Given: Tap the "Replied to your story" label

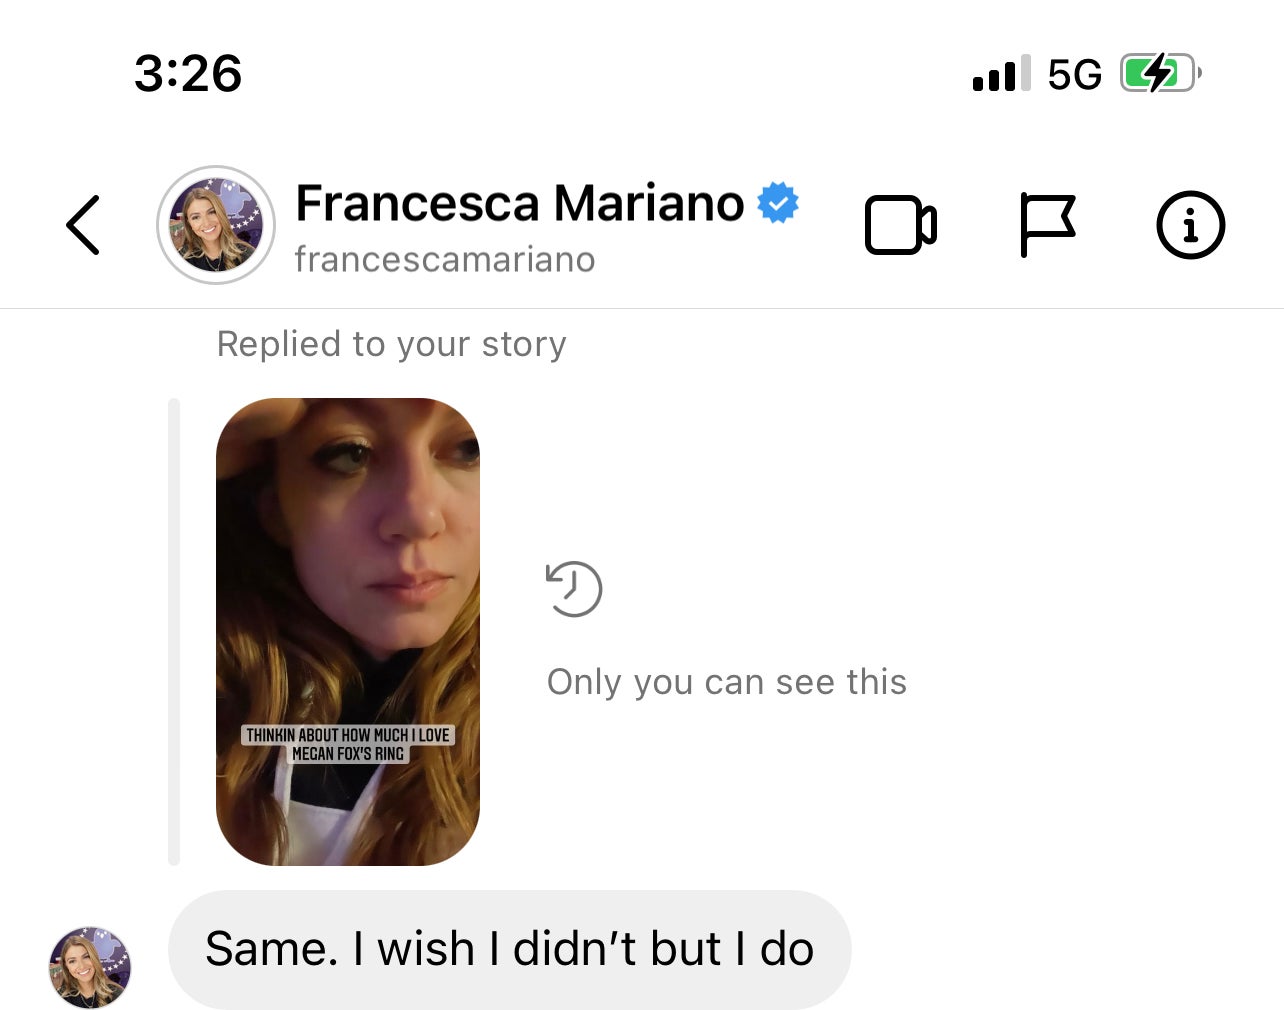Looking at the screenshot, I should click(392, 344).
